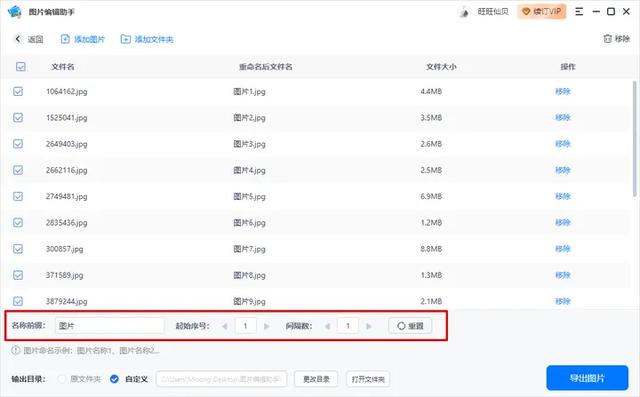This screenshot has height=397, width=640.
Task: Click the 名称前缀 input field
Action: (x=109, y=326)
